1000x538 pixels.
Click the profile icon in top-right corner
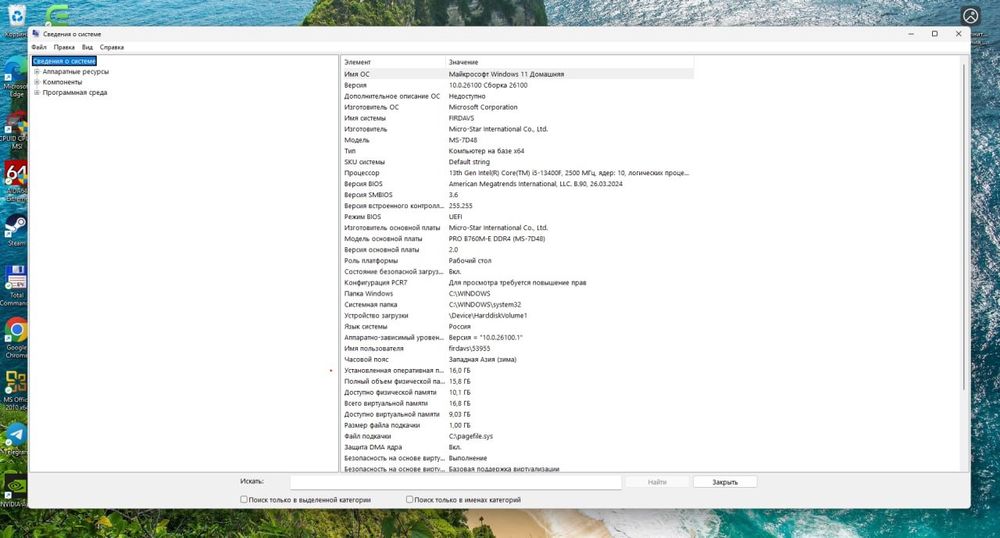tap(970, 16)
